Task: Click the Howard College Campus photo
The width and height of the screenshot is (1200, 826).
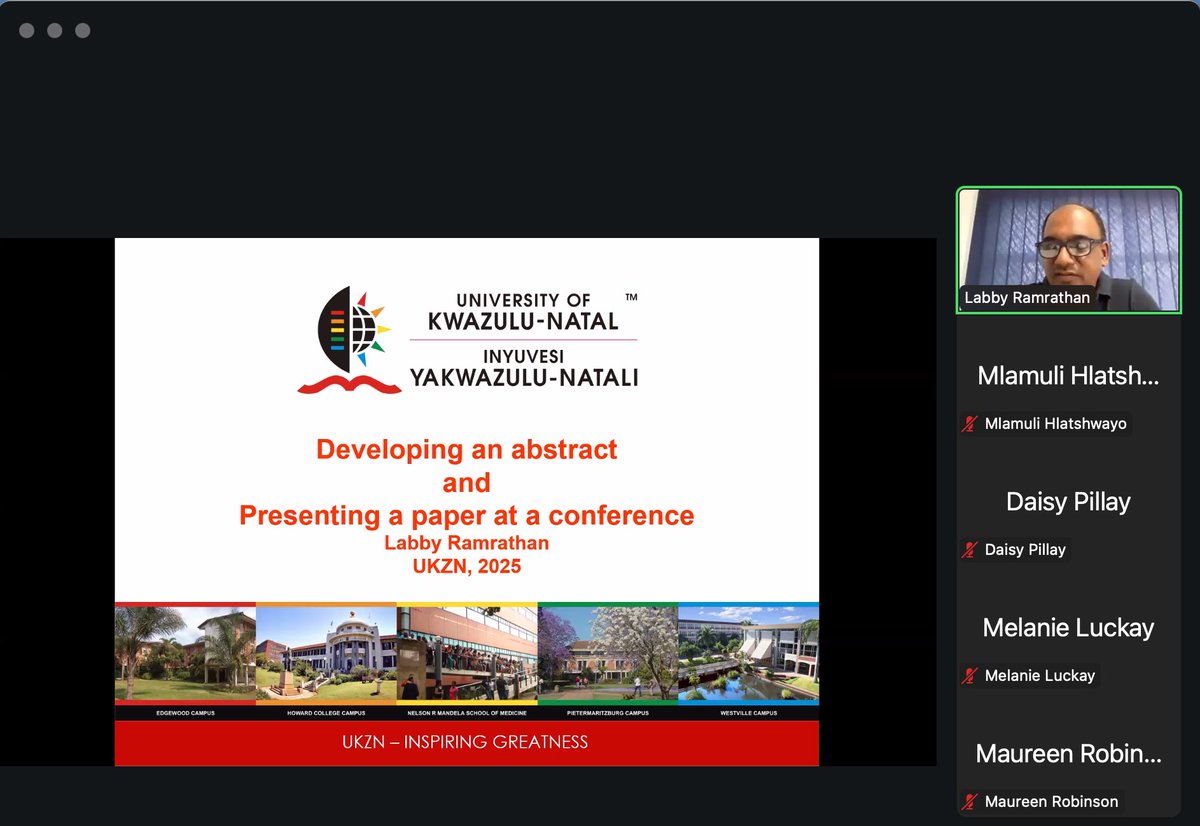Action: (x=326, y=654)
